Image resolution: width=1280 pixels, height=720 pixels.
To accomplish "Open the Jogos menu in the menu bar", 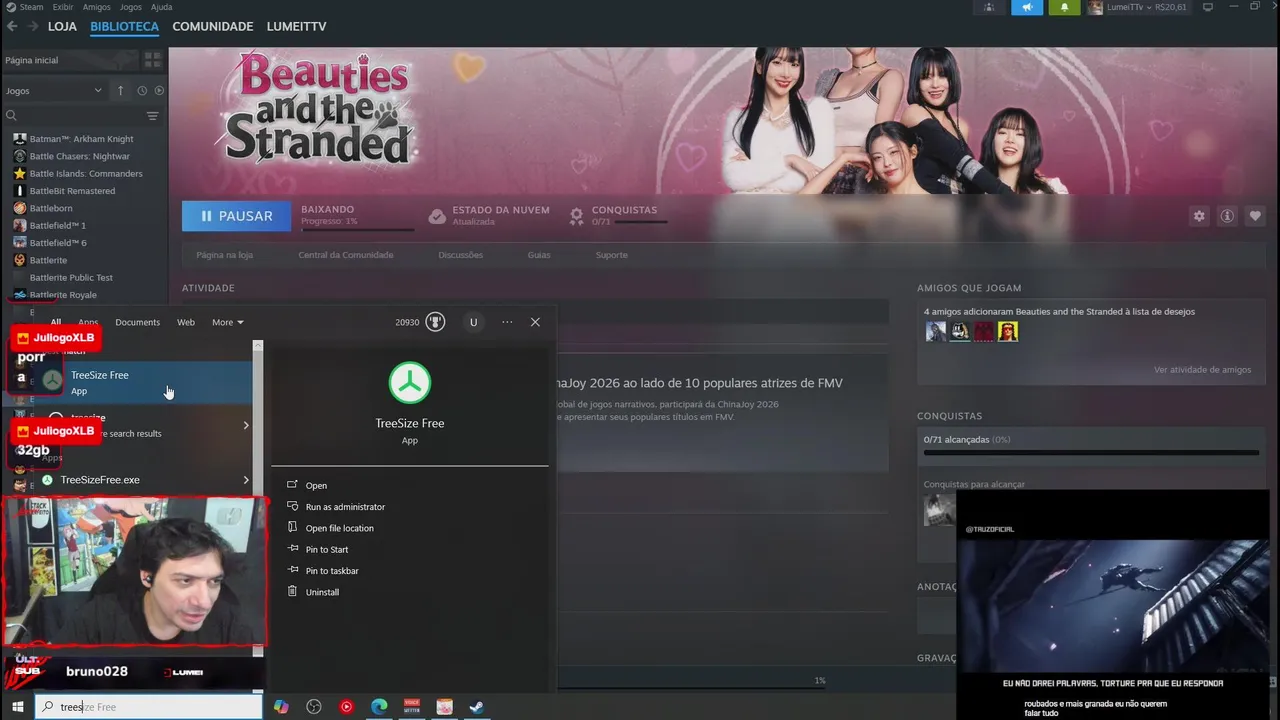I will tap(131, 7).
